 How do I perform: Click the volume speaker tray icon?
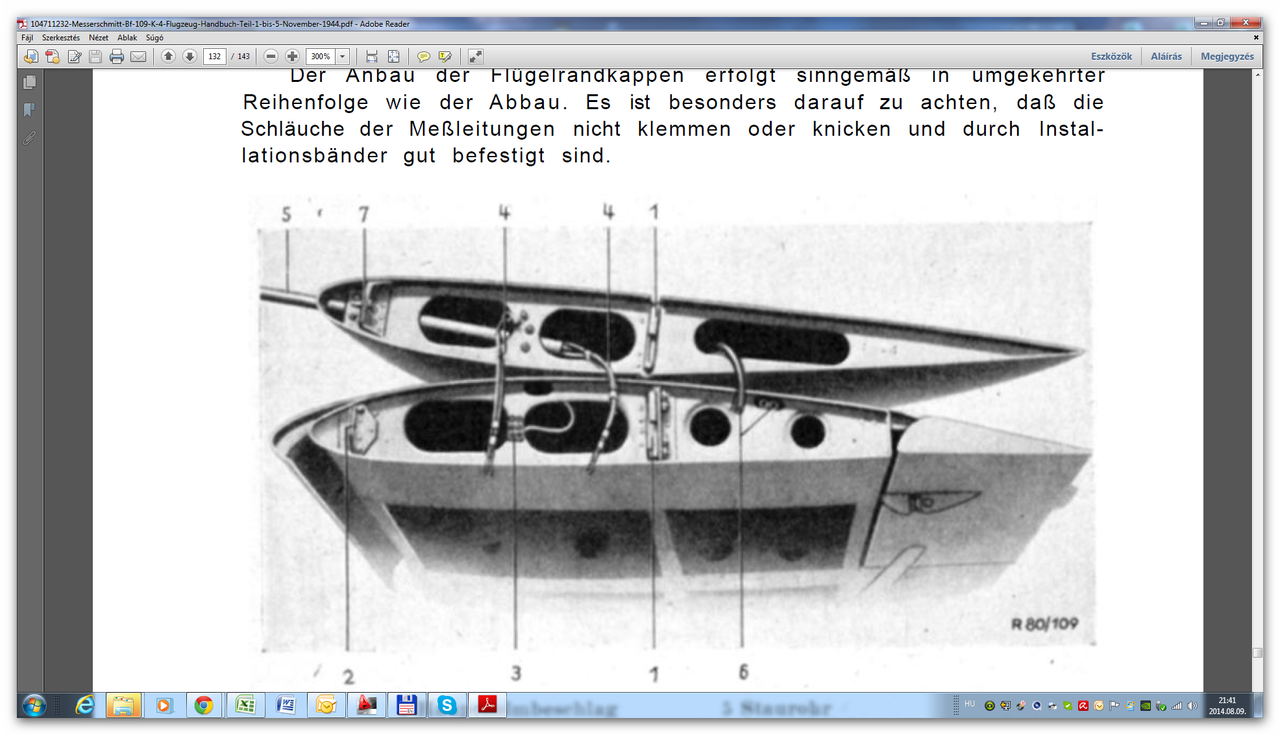(x=1192, y=705)
